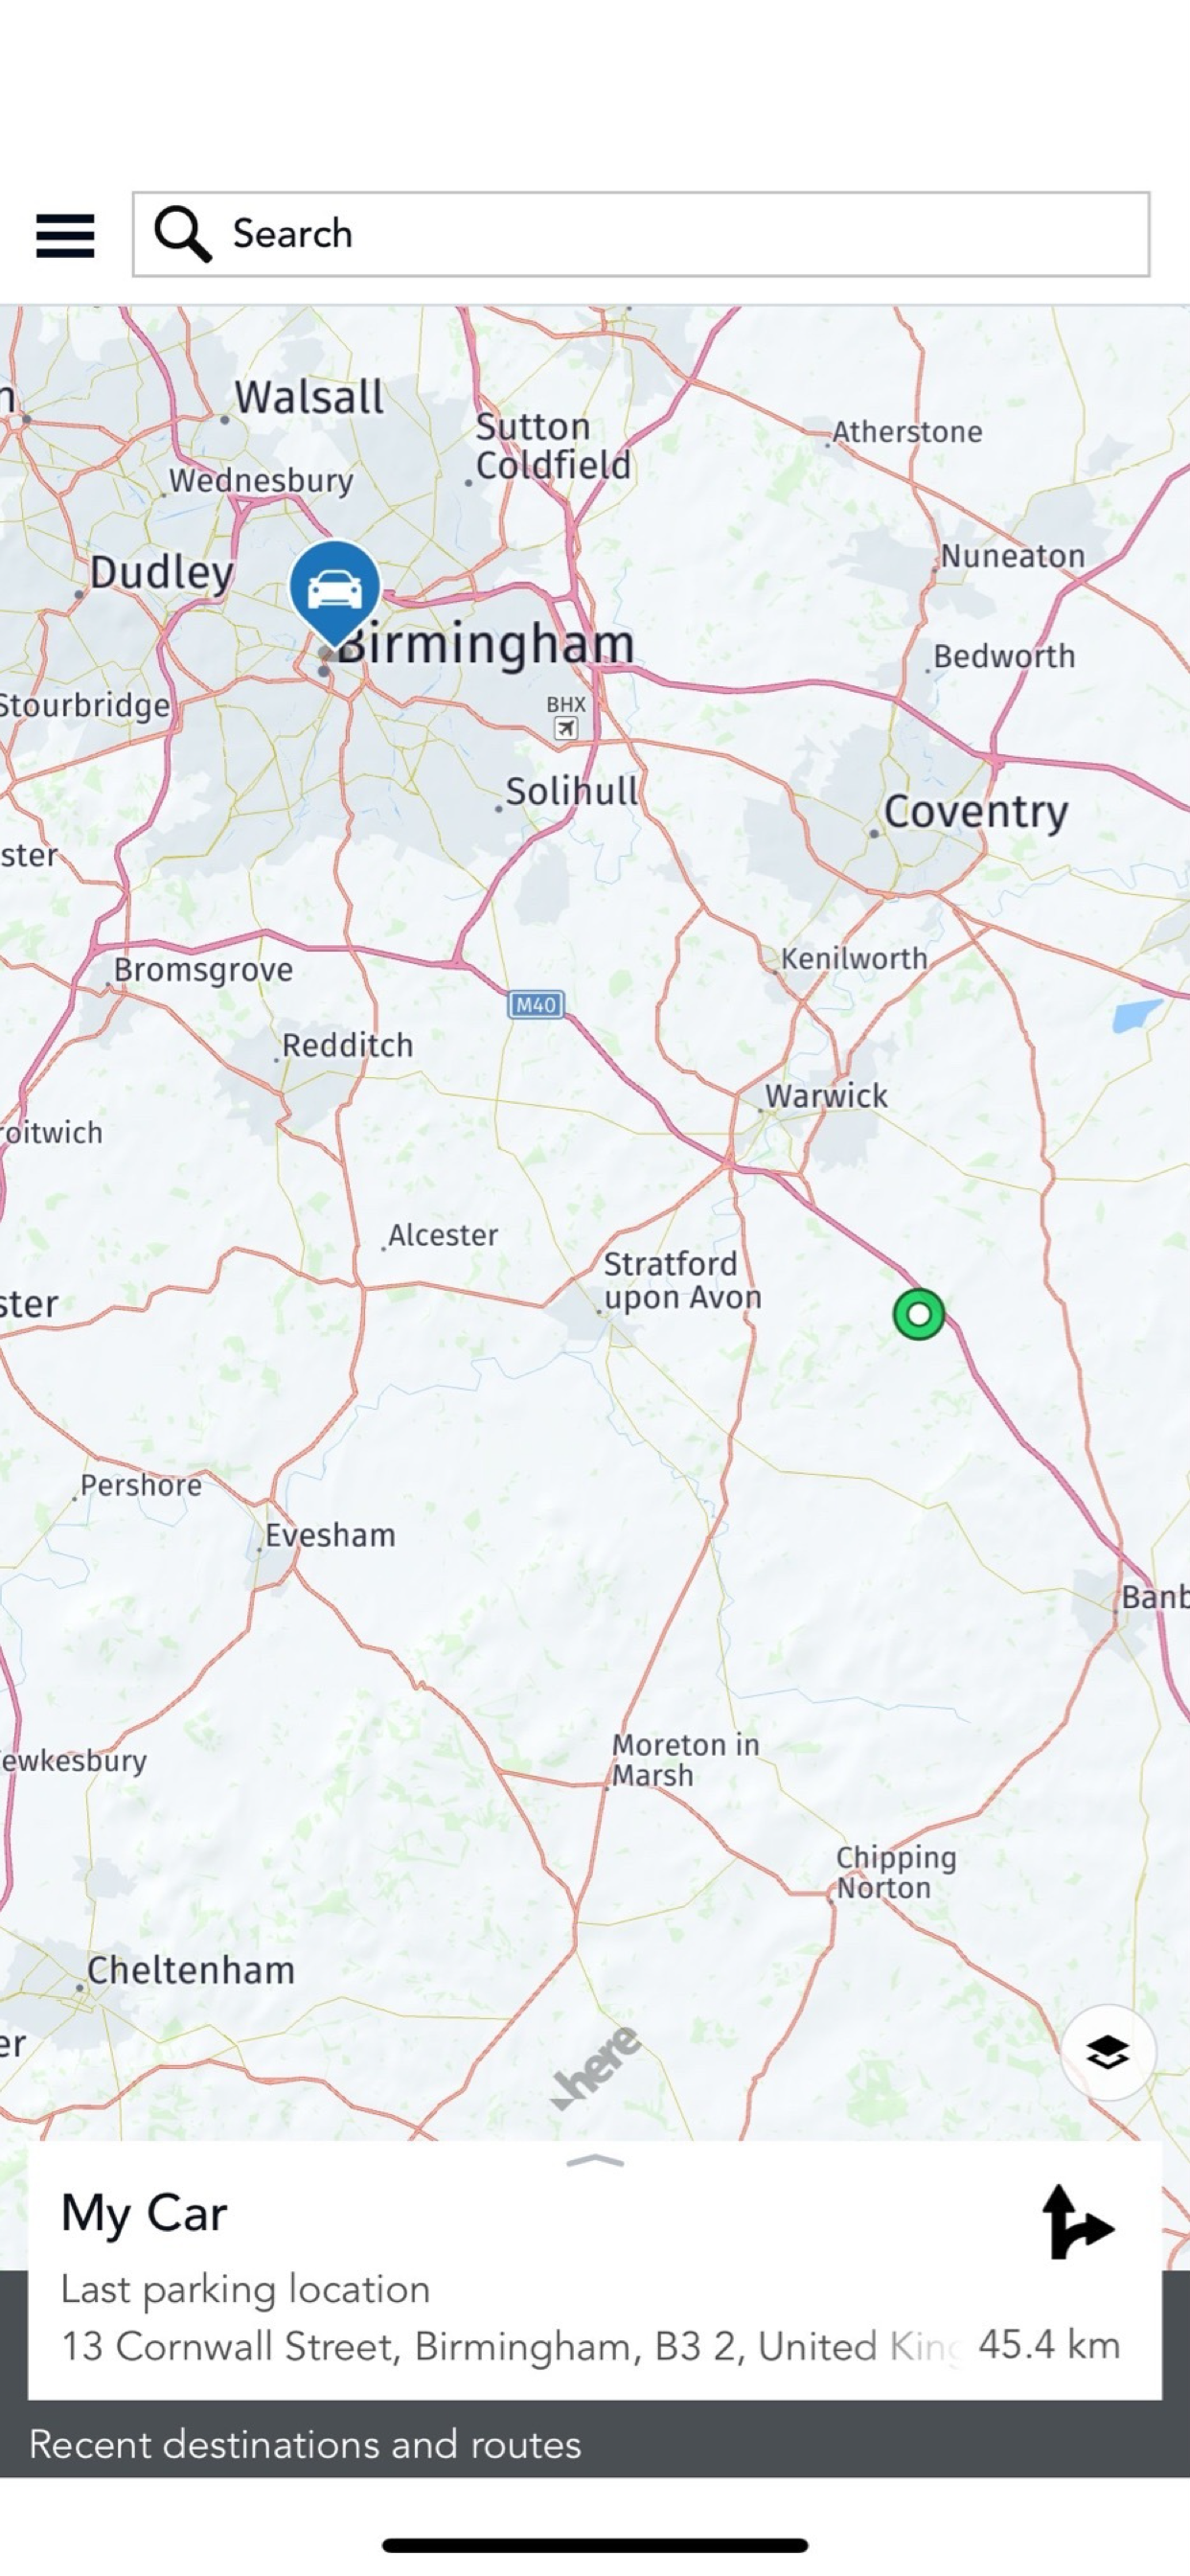Image resolution: width=1190 pixels, height=2576 pixels.
Task: Select the 13 Cornwall Street address
Action: (510, 2346)
